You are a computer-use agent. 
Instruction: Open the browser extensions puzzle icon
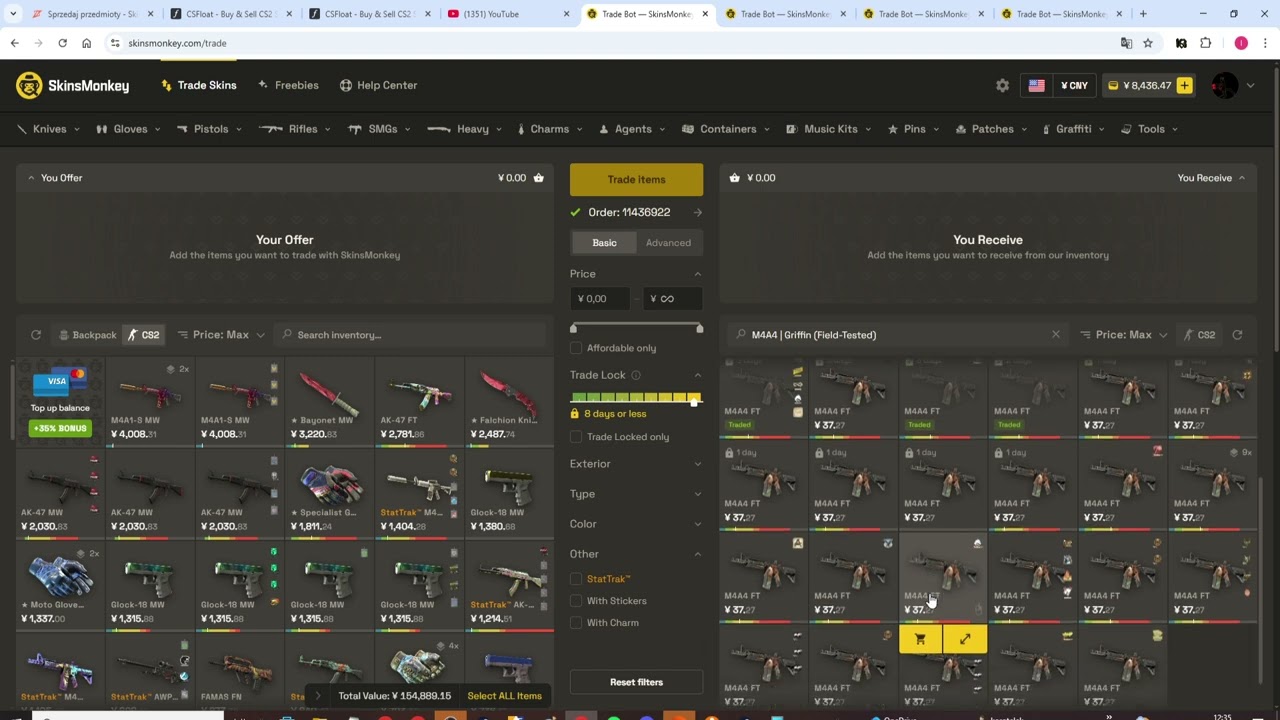click(x=1205, y=43)
